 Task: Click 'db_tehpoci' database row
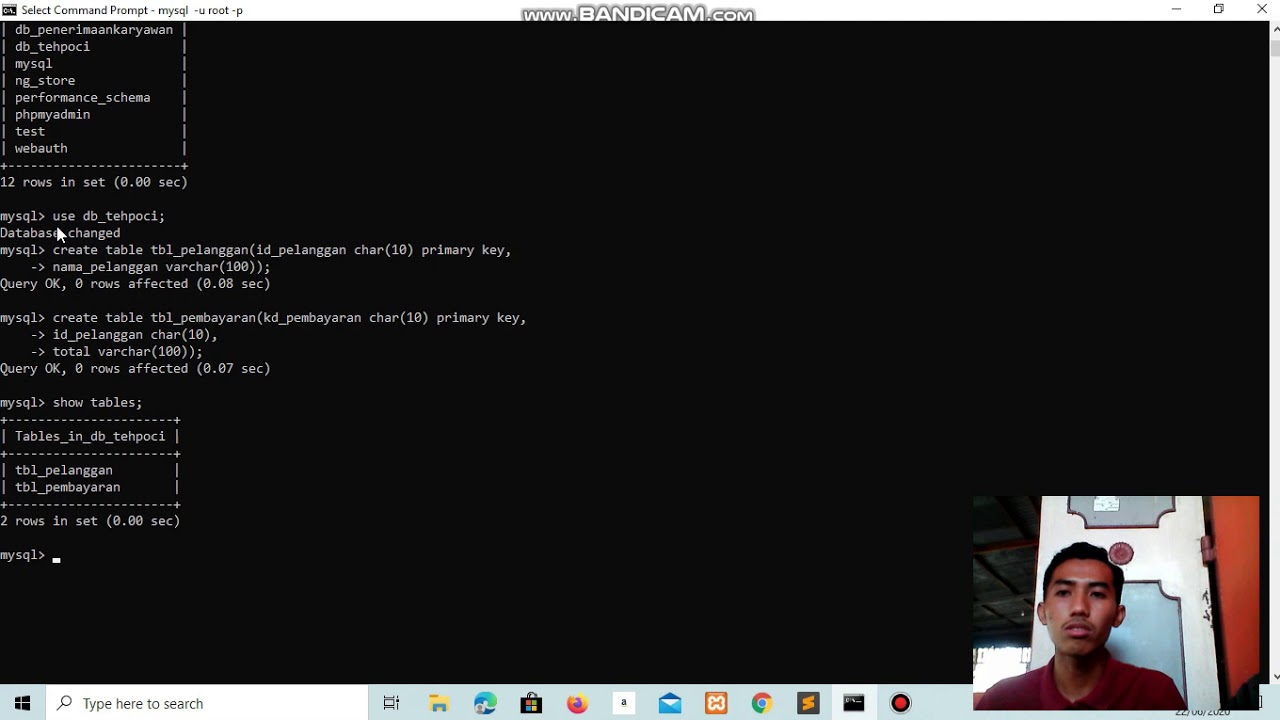52,47
